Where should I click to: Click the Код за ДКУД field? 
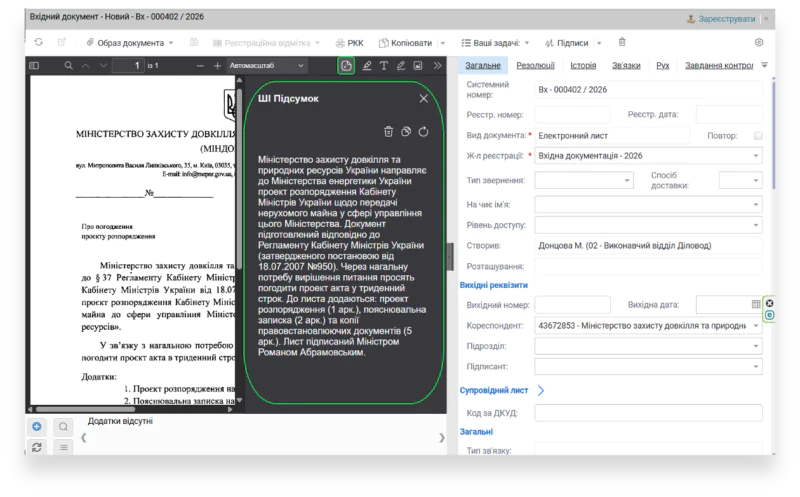point(648,413)
